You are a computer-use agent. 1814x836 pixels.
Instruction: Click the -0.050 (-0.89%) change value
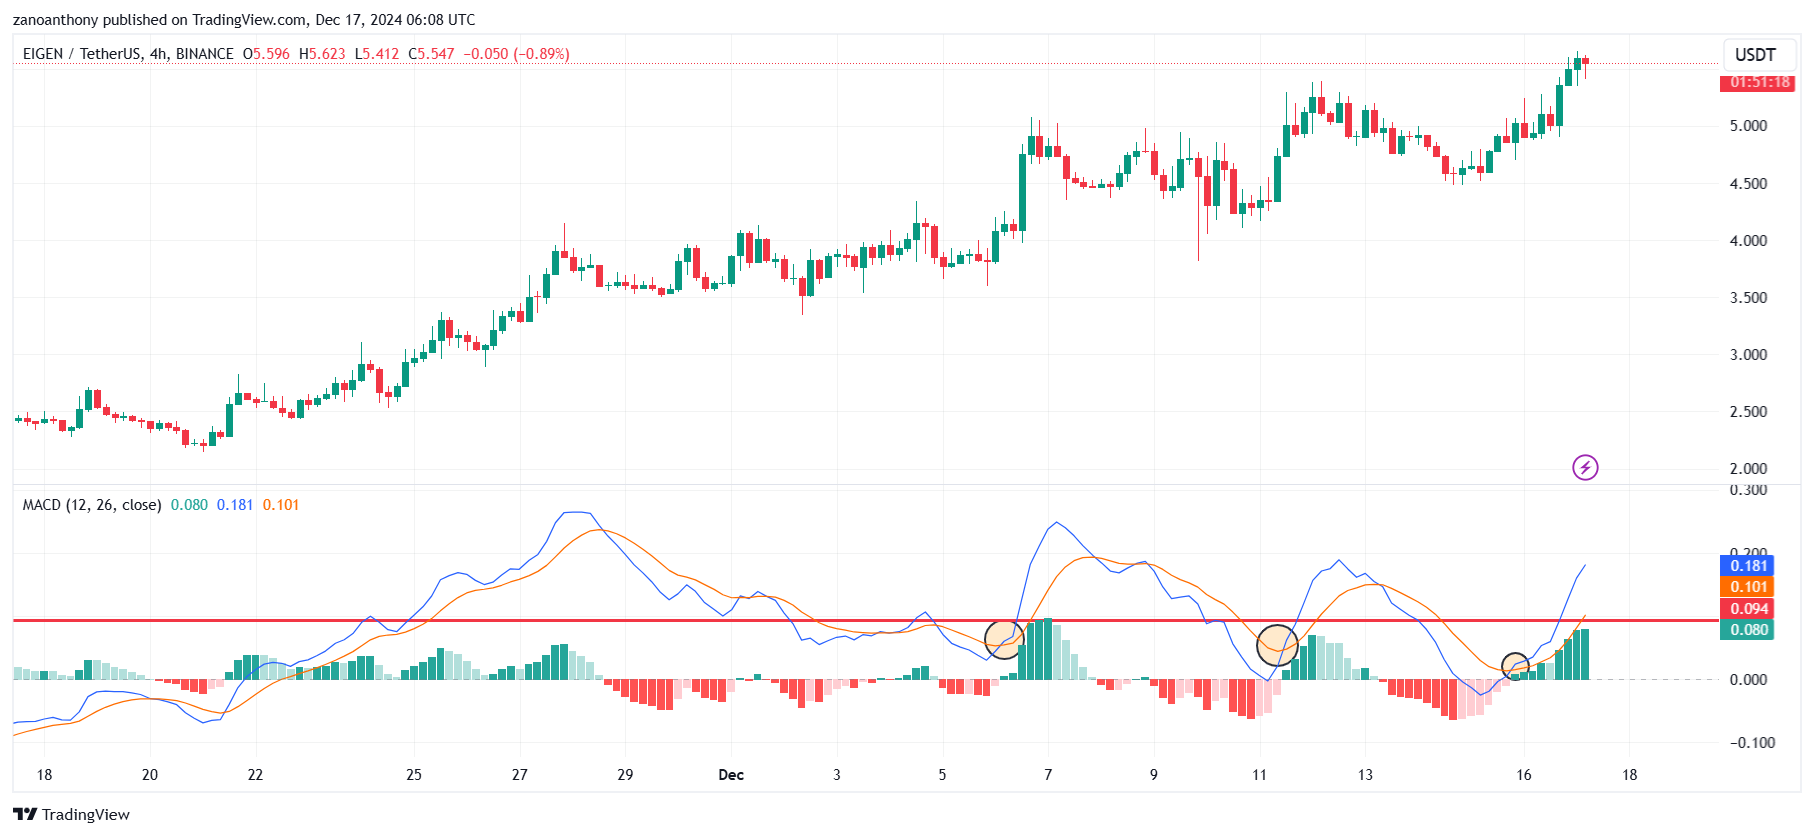[x=516, y=54]
